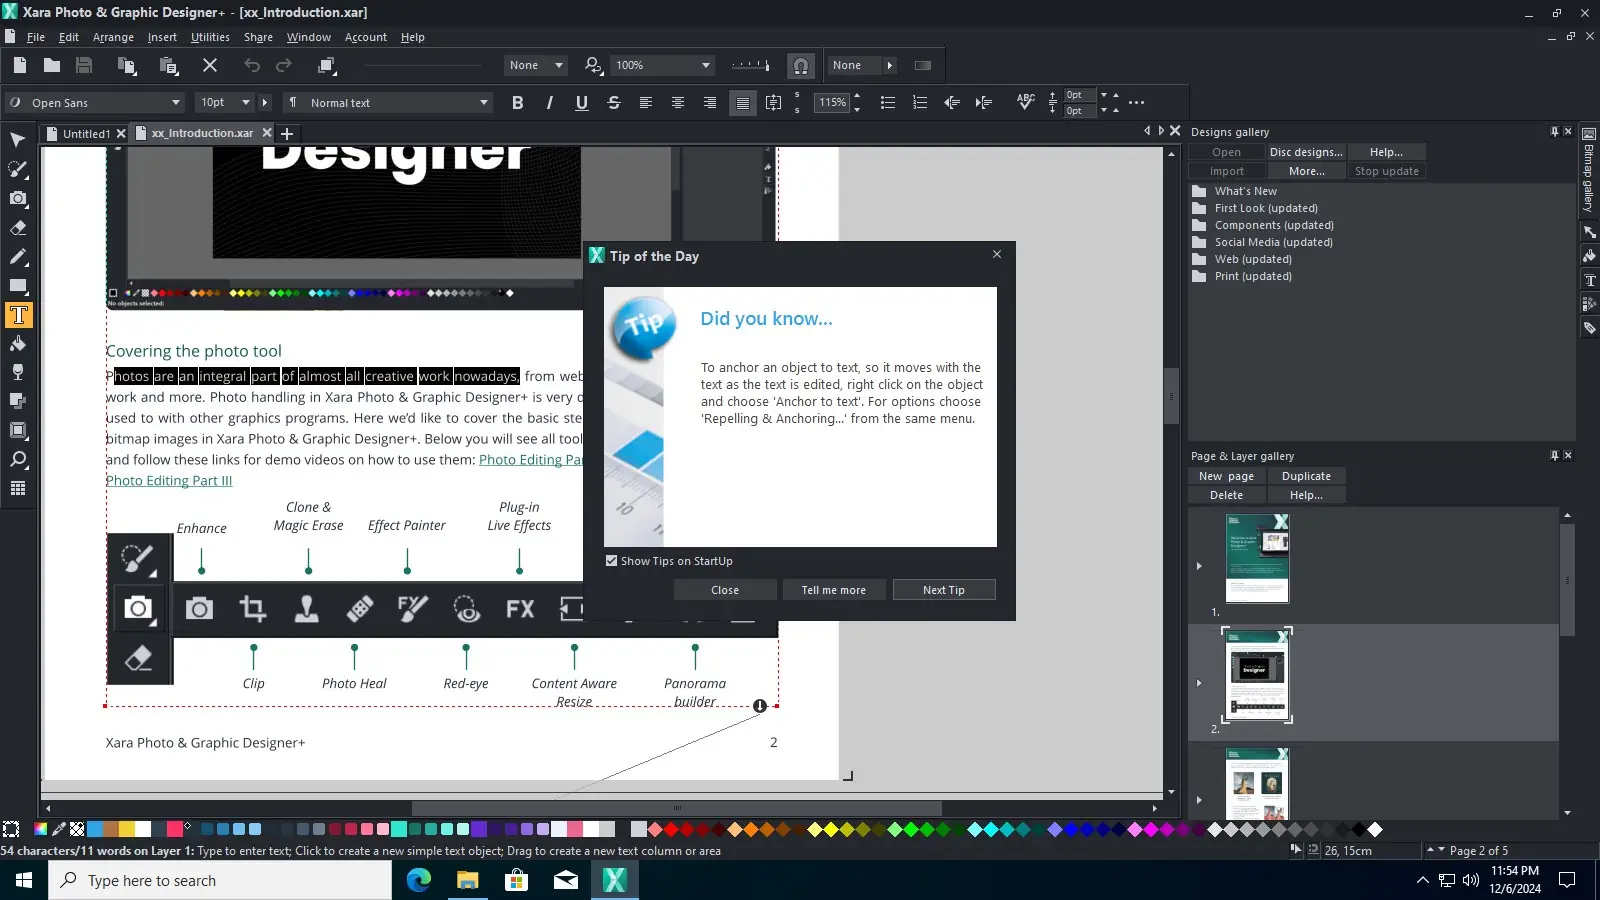Select the Rectangle shape tool
This screenshot has height=900, width=1600.
17,286
